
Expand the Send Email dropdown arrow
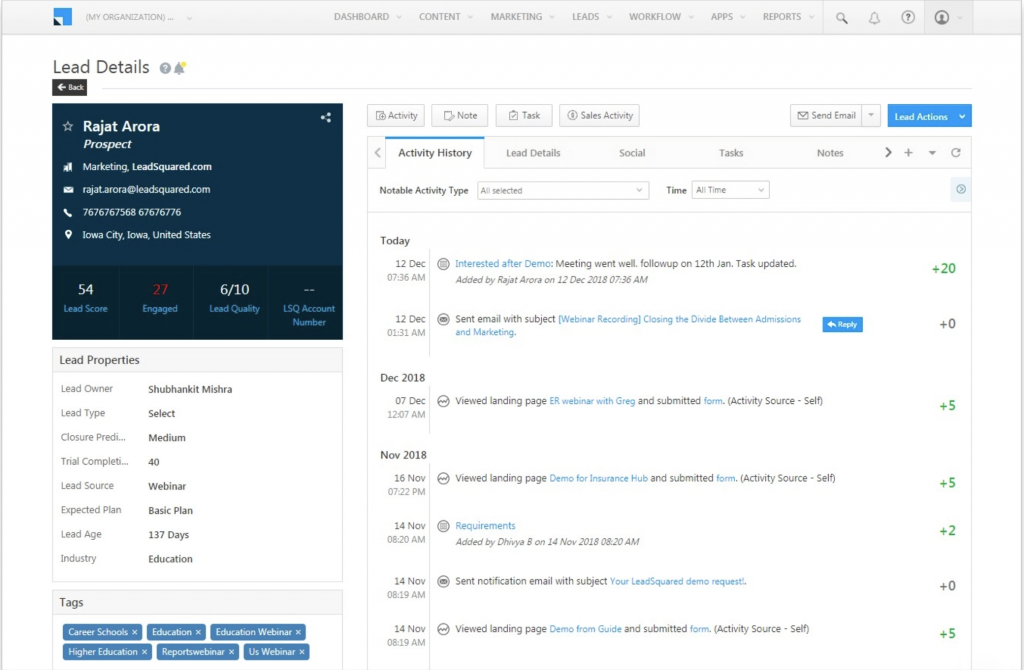pos(871,116)
